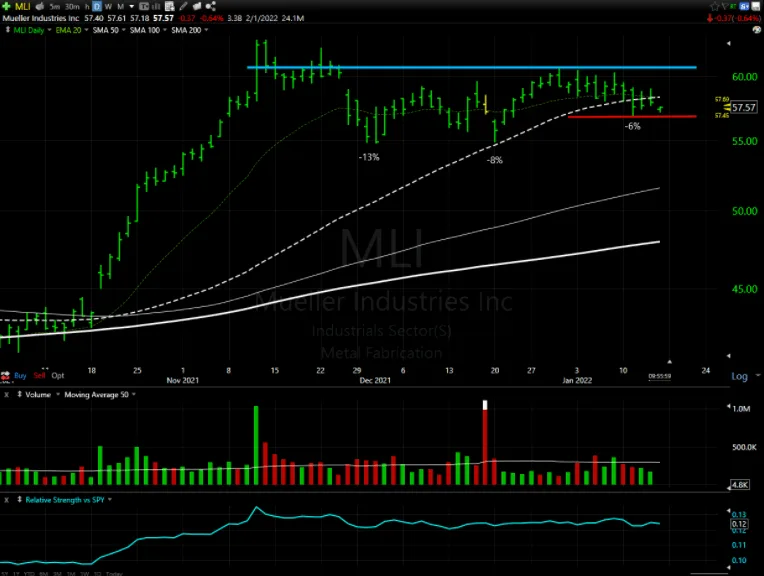Click the -13% annotation text

[369, 157]
